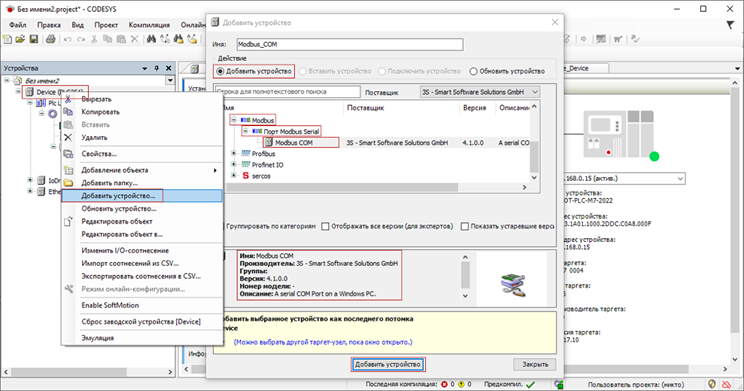Click the device list horizontal scrollbar
This screenshot has width=744, height=391.
pos(378,187)
